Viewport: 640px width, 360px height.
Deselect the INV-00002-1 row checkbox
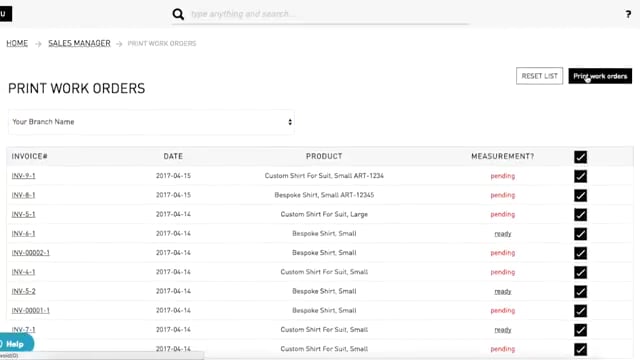(x=580, y=253)
